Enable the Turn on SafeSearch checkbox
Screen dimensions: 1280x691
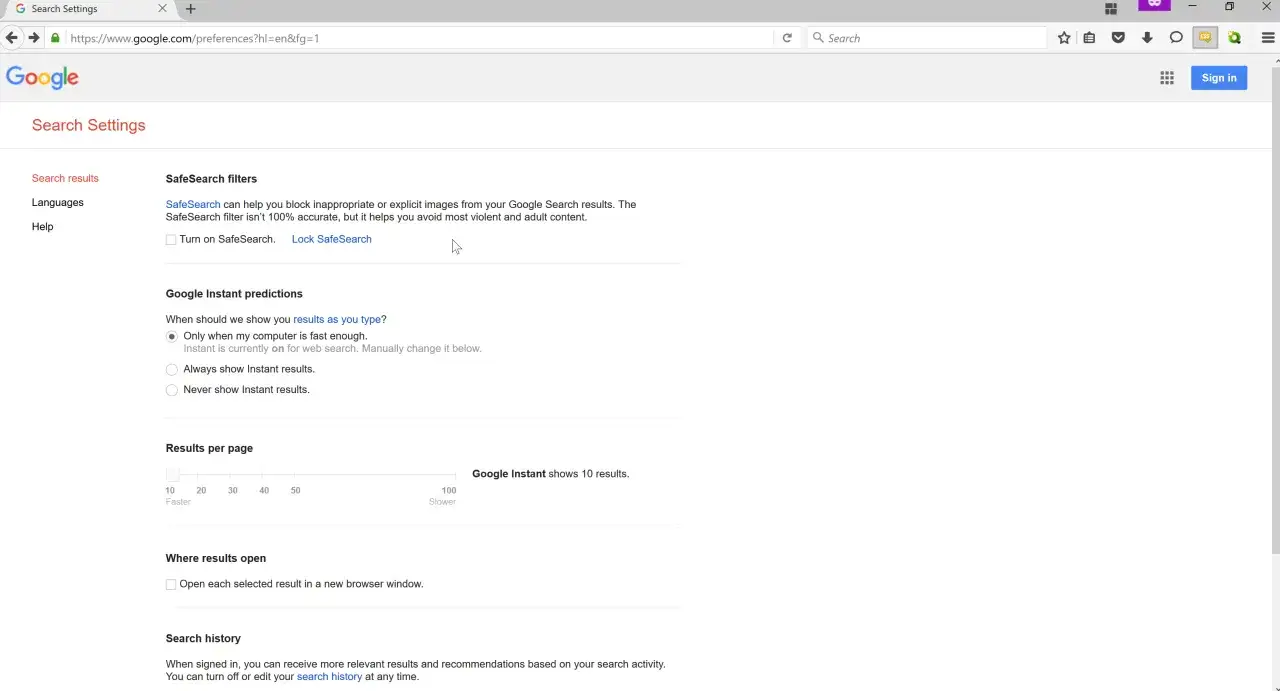click(171, 240)
